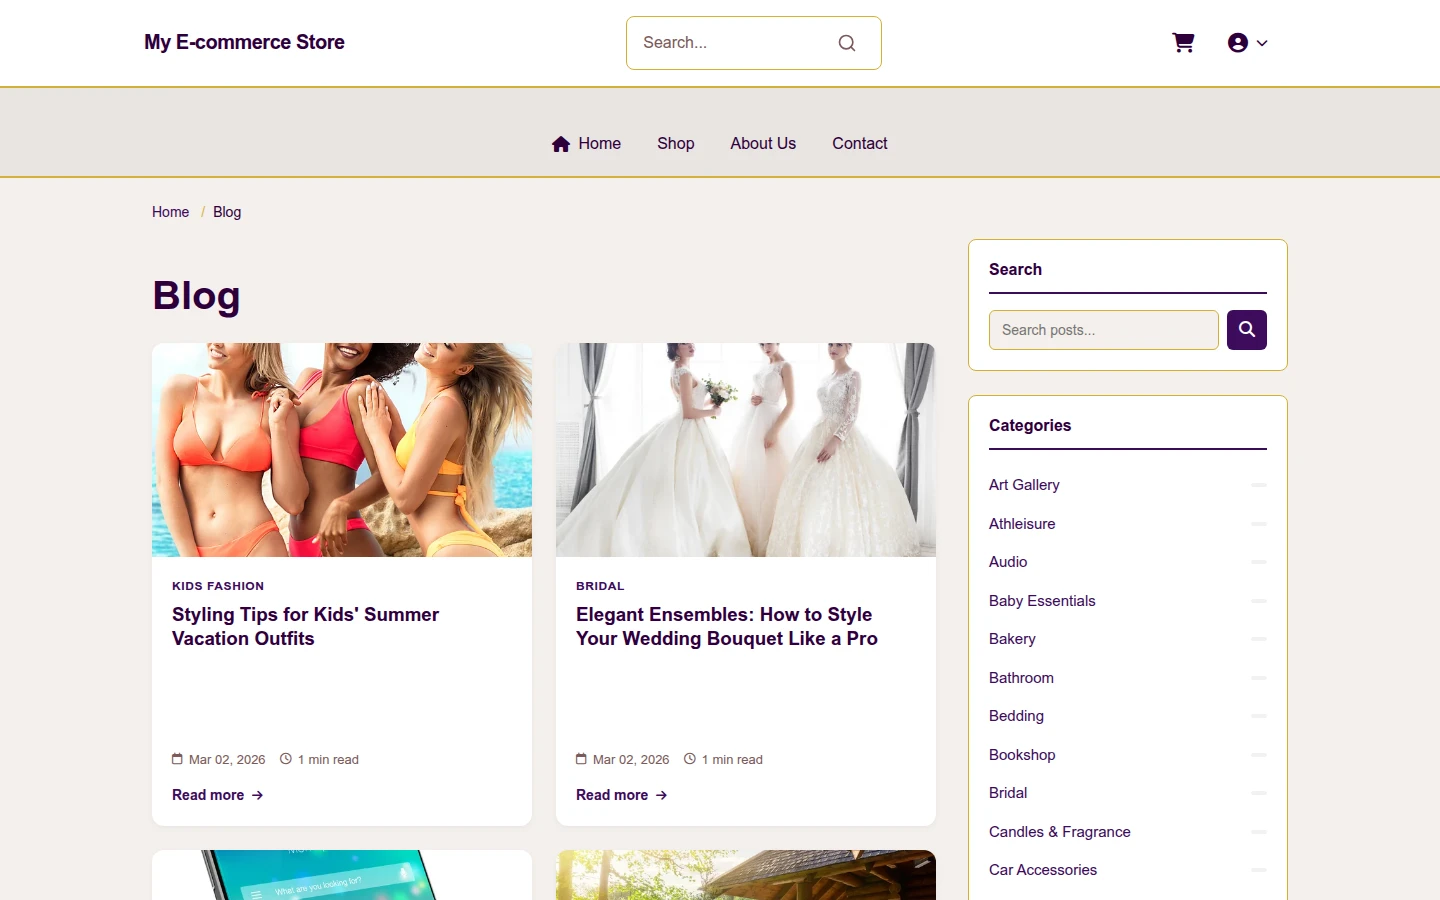Click the Blog breadcrumb text
The height and width of the screenshot is (900, 1440).
pos(227,212)
